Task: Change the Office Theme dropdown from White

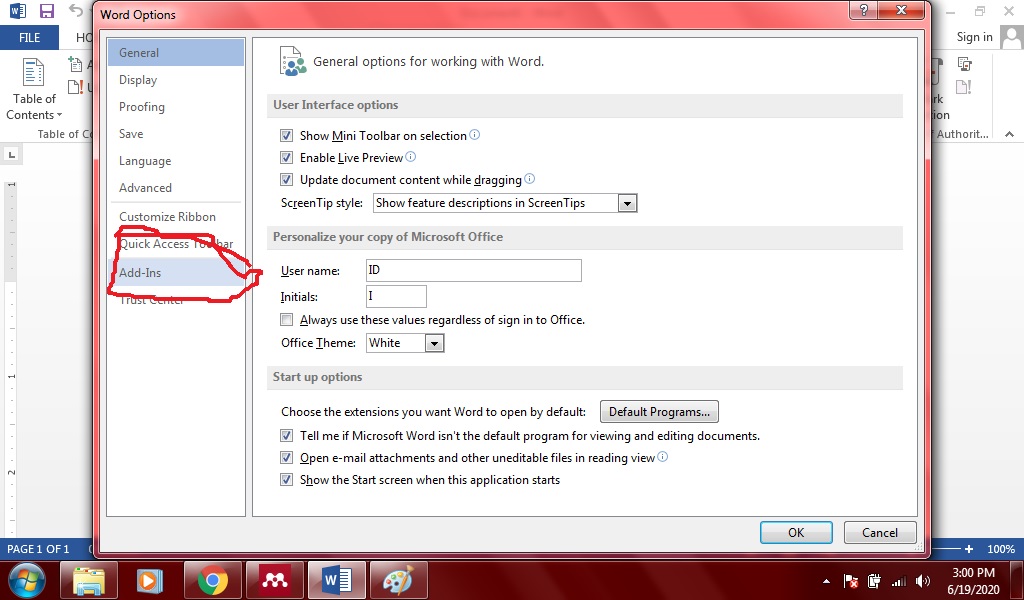Action: click(435, 343)
